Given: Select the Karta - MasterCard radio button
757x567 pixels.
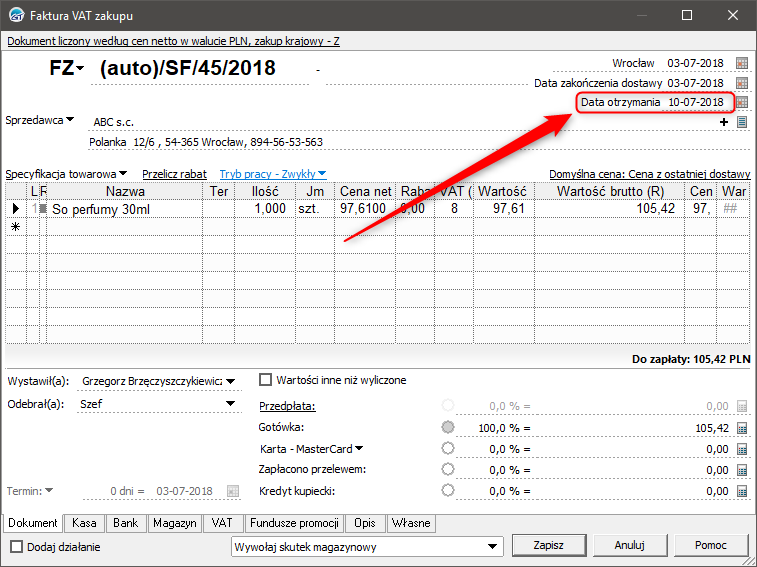Looking at the screenshot, I should [x=448, y=448].
